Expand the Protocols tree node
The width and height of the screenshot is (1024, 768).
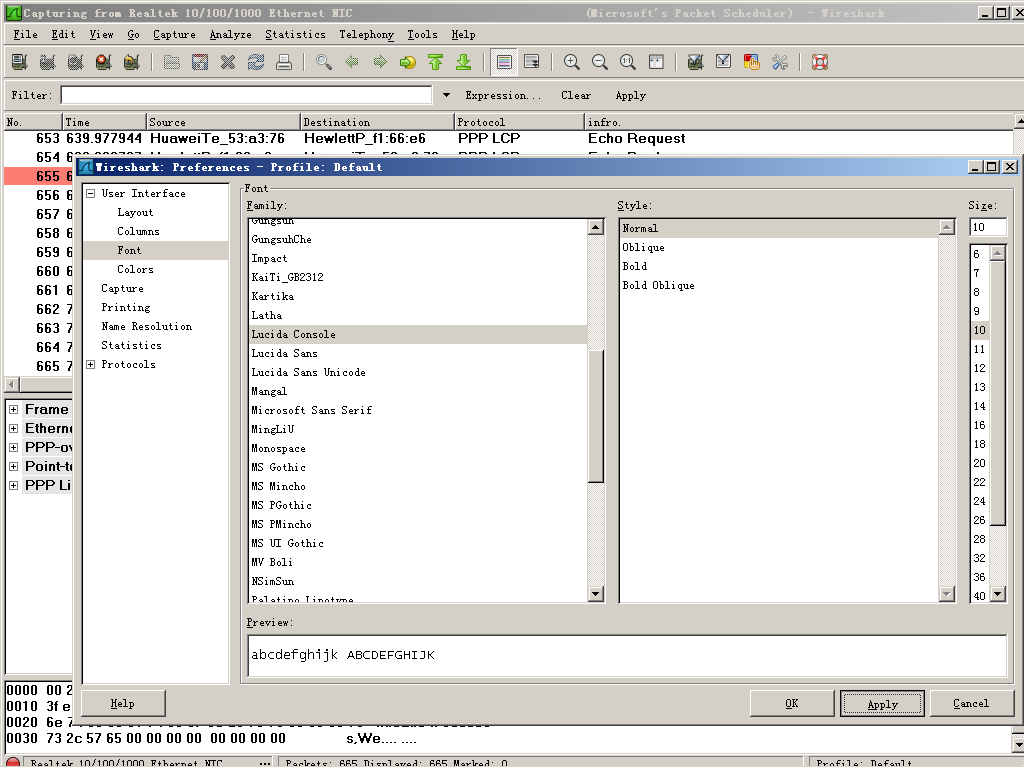(x=91, y=364)
